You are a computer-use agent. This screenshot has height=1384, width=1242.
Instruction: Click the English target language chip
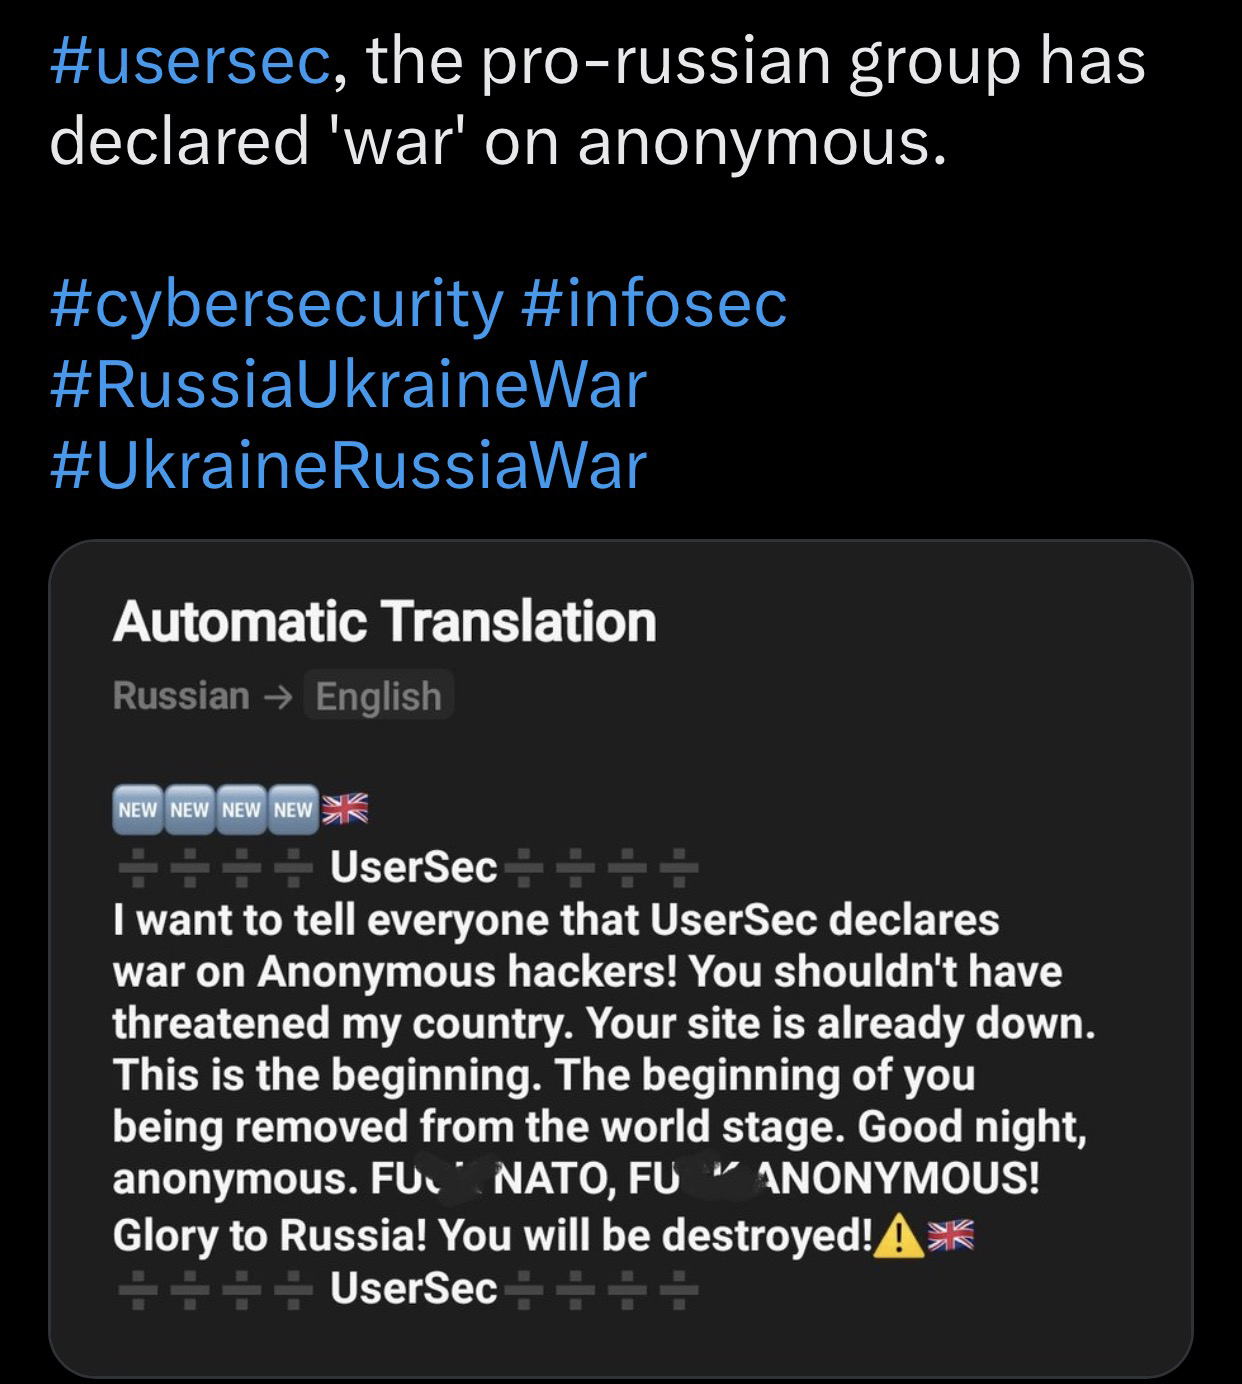(378, 696)
